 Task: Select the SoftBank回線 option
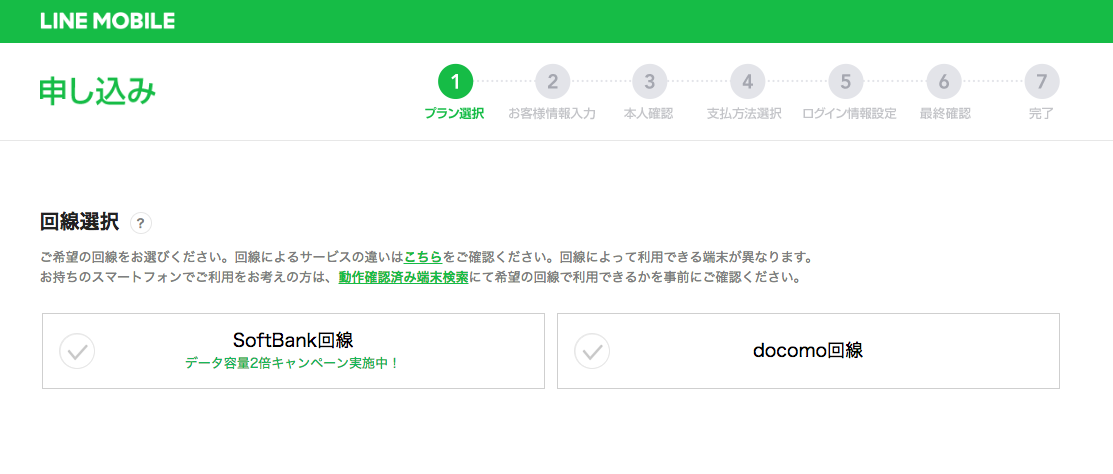click(293, 351)
